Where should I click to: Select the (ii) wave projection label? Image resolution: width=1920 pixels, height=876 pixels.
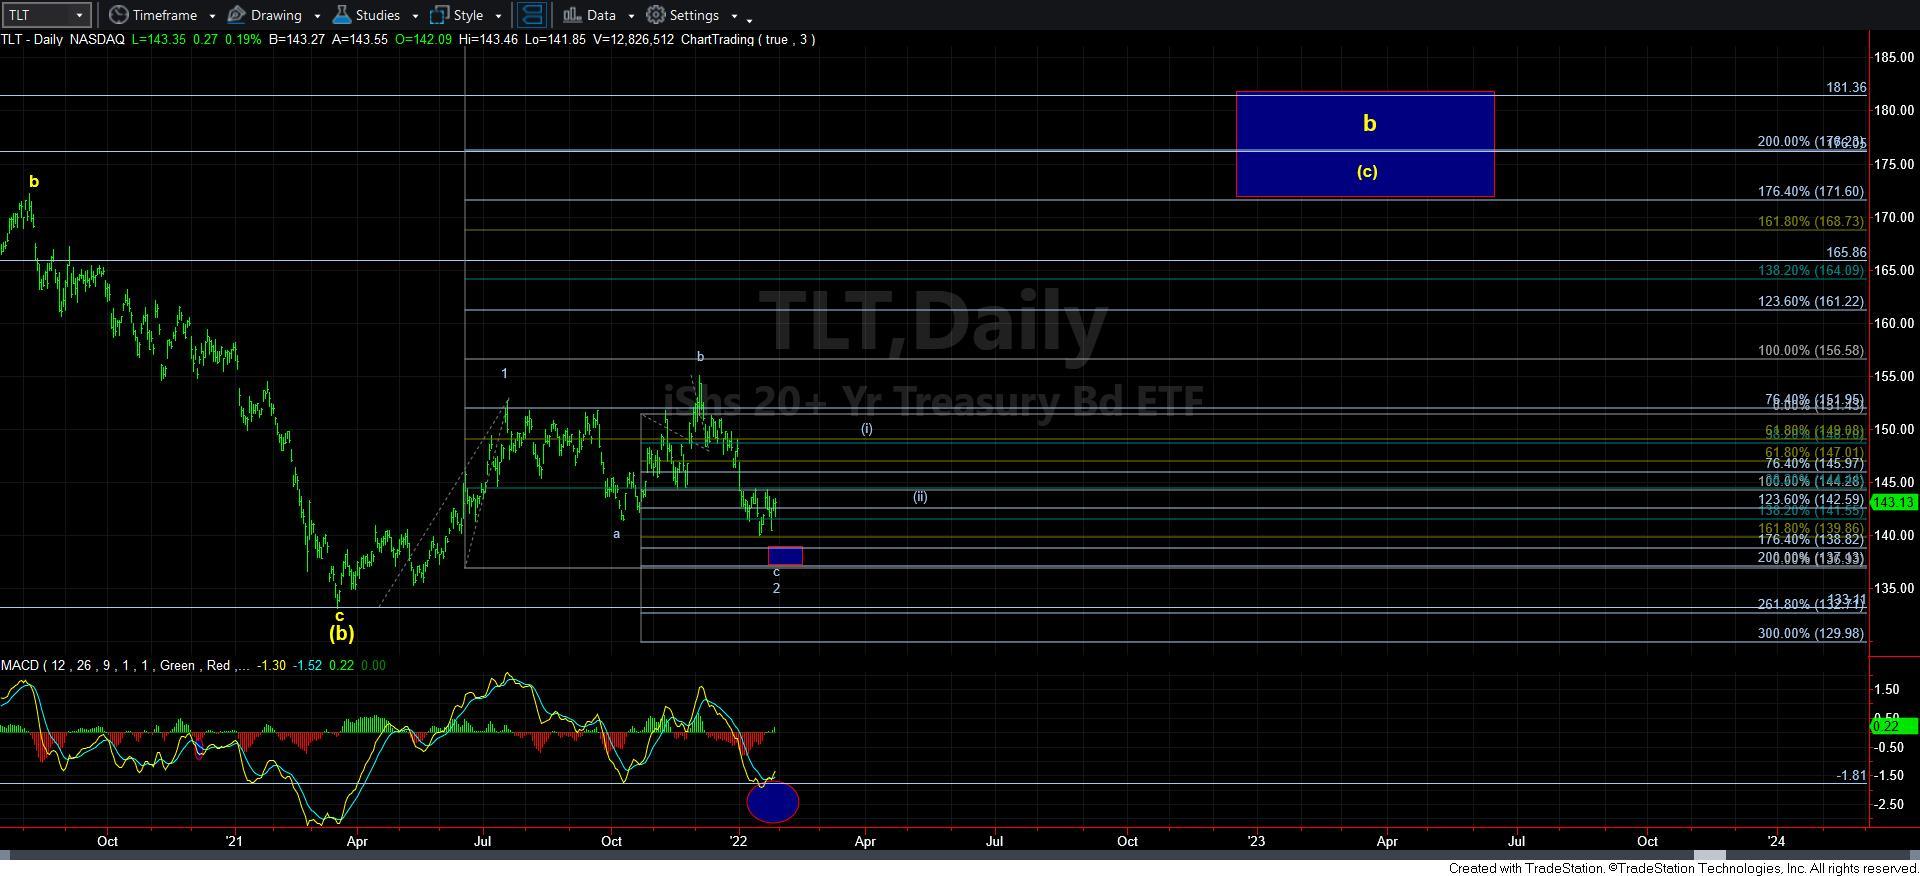tap(920, 496)
